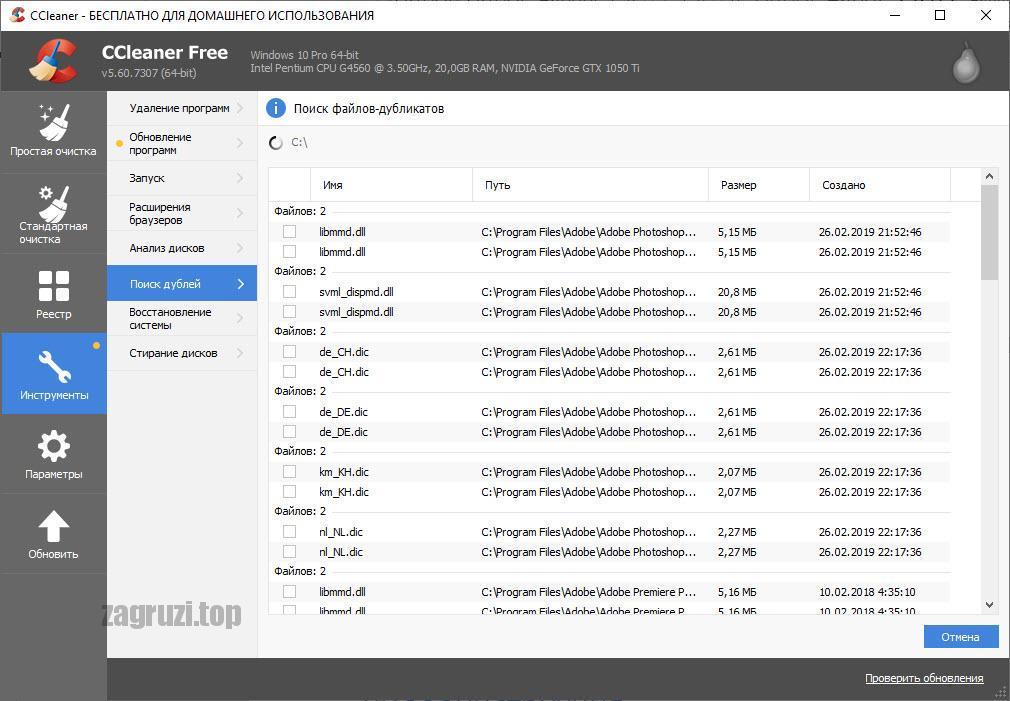The image size is (1010, 701).
Task: Click the list scrollbar thumb
Action: 989,232
